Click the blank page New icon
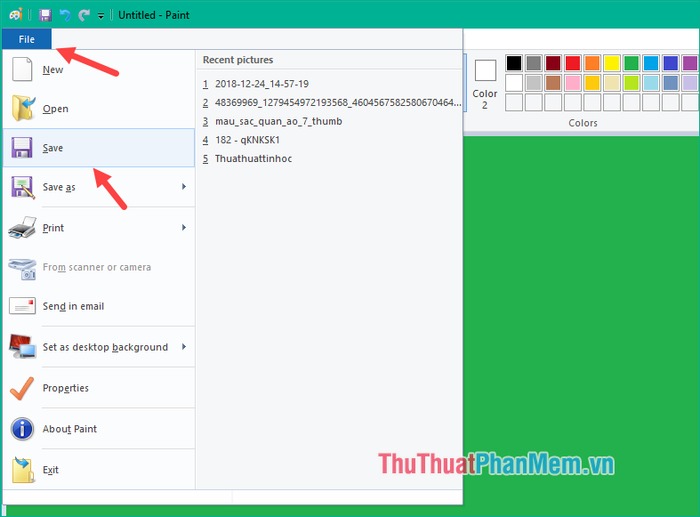 click(x=22, y=69)
